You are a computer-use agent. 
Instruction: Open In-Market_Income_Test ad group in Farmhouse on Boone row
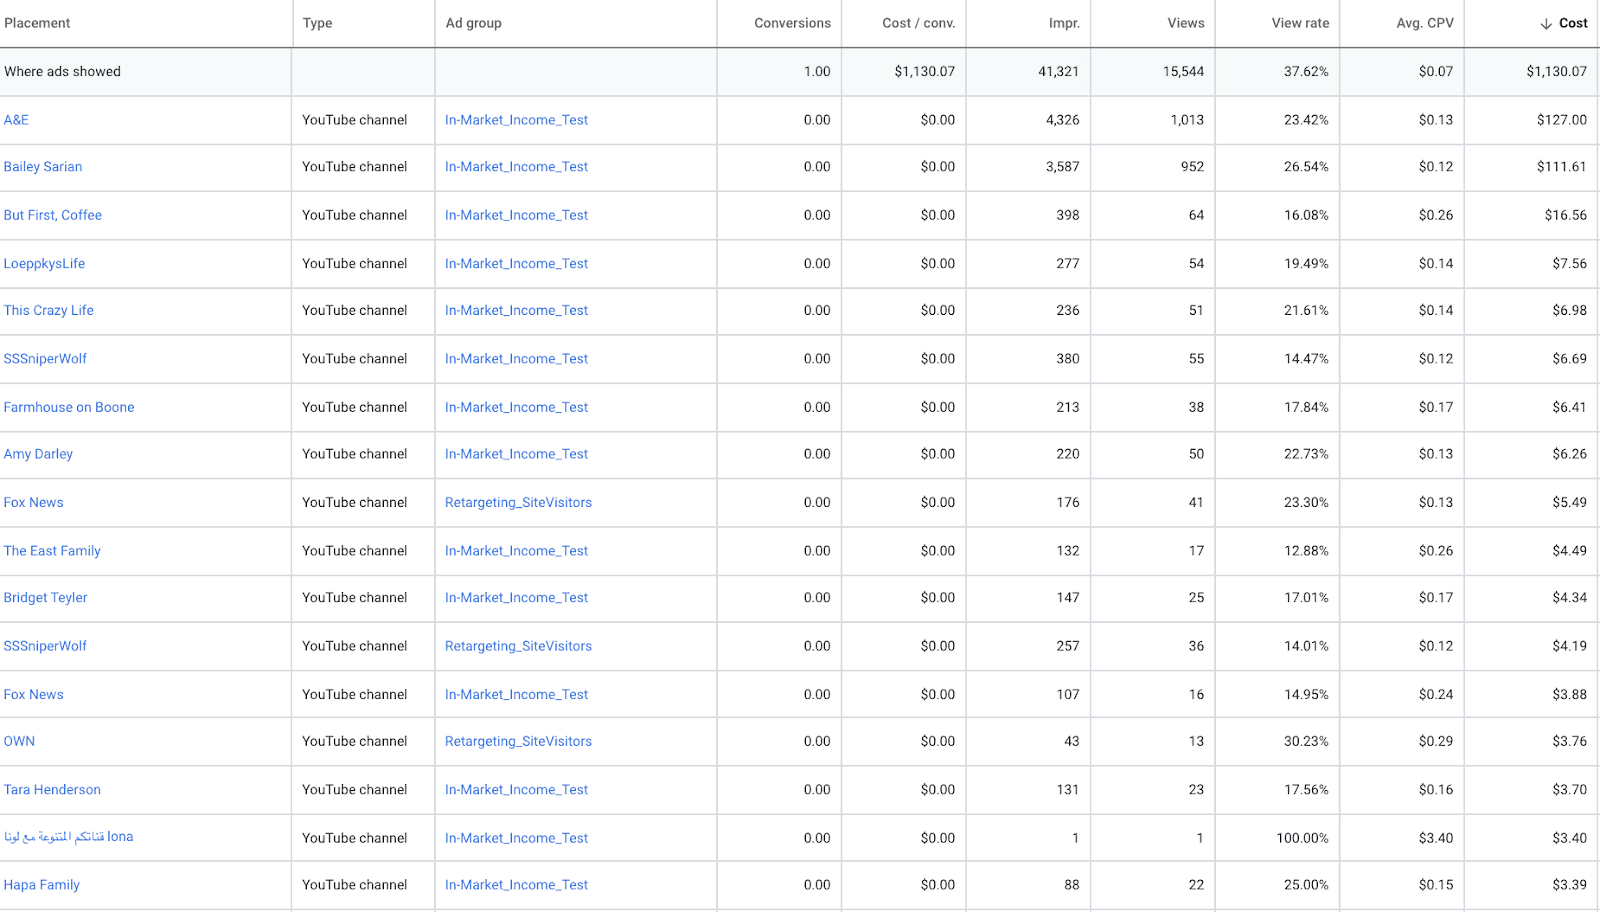point(516,408)
